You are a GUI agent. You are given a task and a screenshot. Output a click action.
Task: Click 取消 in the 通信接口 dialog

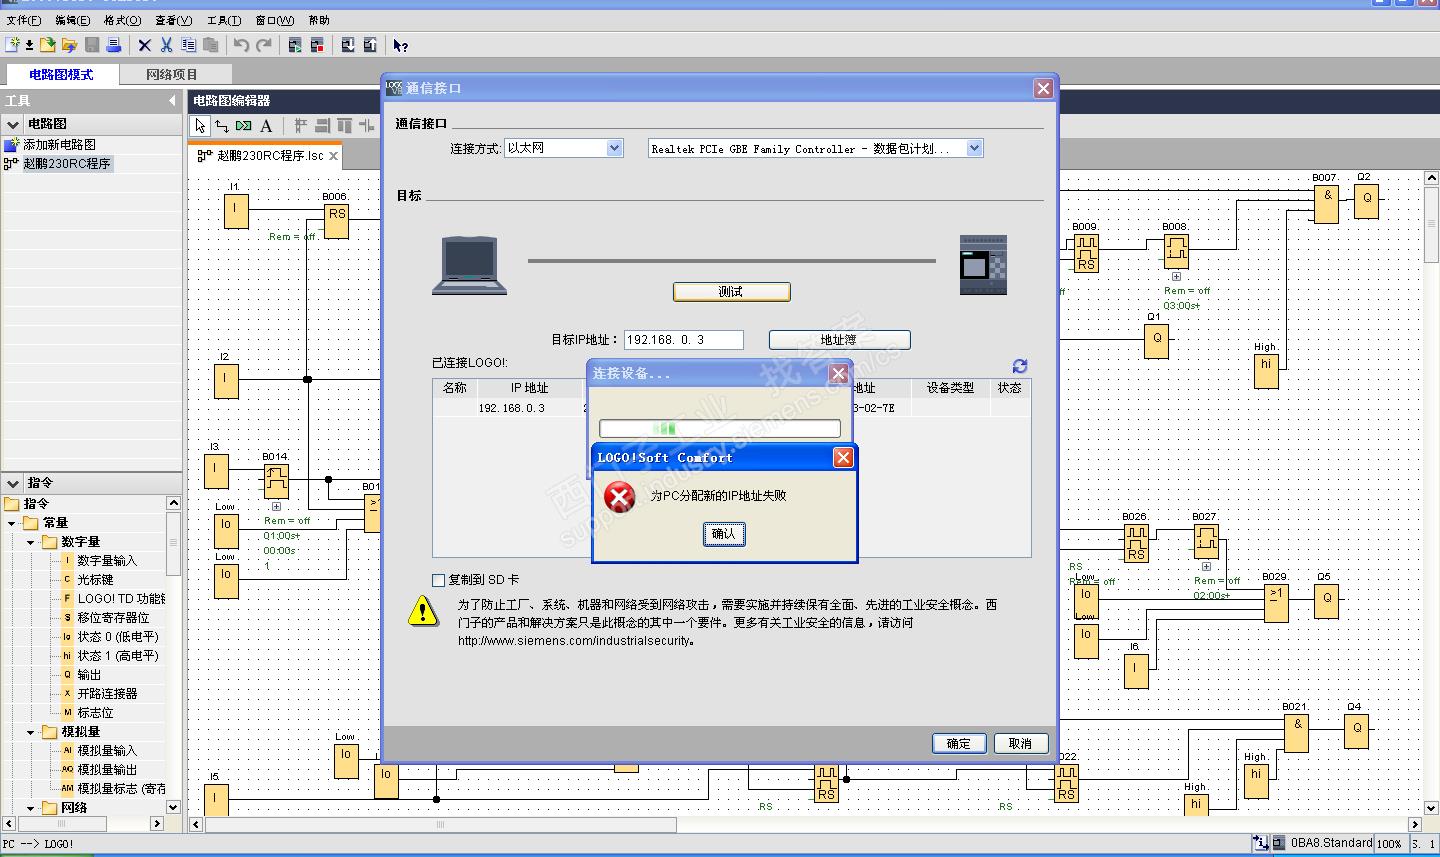1020,743
